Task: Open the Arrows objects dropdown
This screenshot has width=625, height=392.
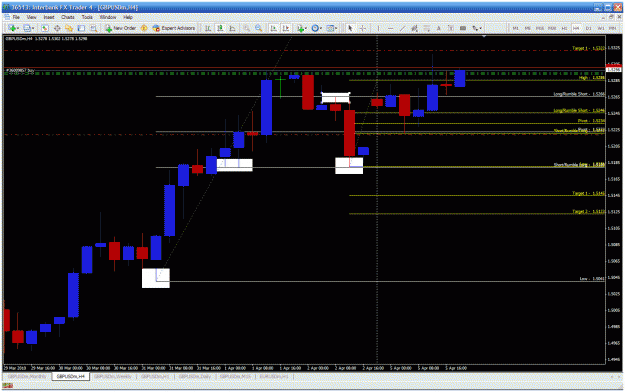Action: coord(477,28)
